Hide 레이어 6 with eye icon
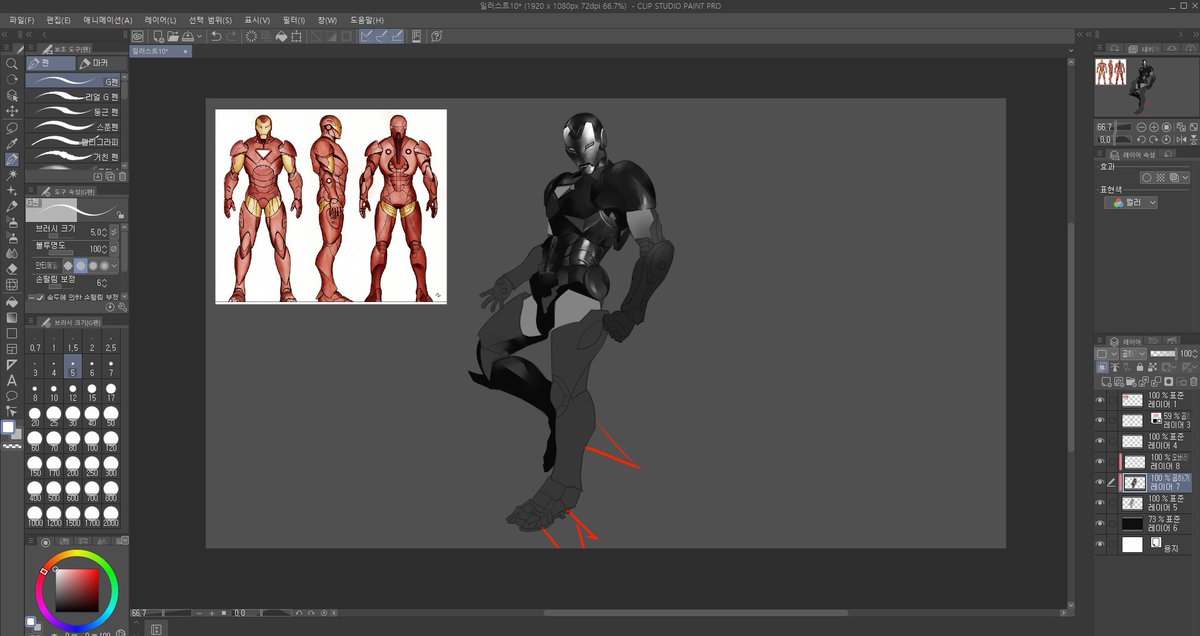 (1100, 523)
